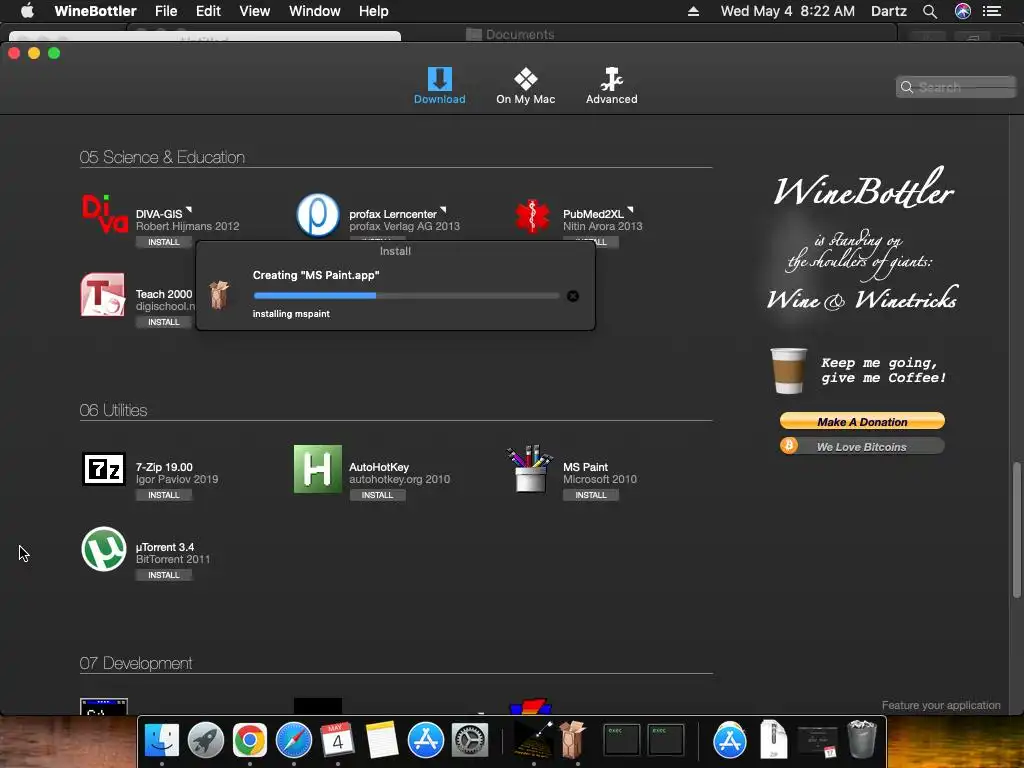Install MS Paint
Screen dimensions: 1024x768
point(590,495)
